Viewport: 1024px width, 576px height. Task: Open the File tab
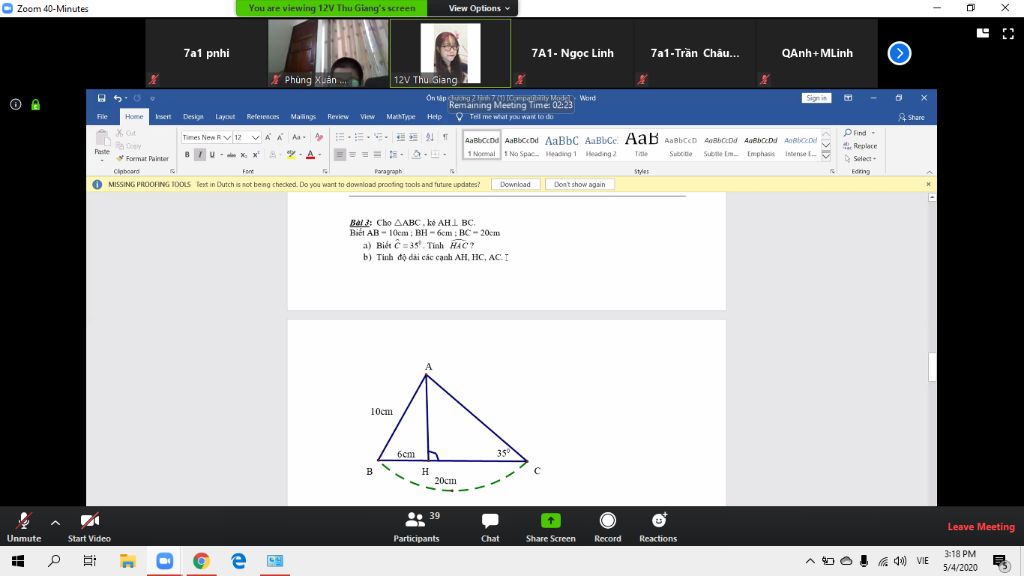click(x=103, y=117)
